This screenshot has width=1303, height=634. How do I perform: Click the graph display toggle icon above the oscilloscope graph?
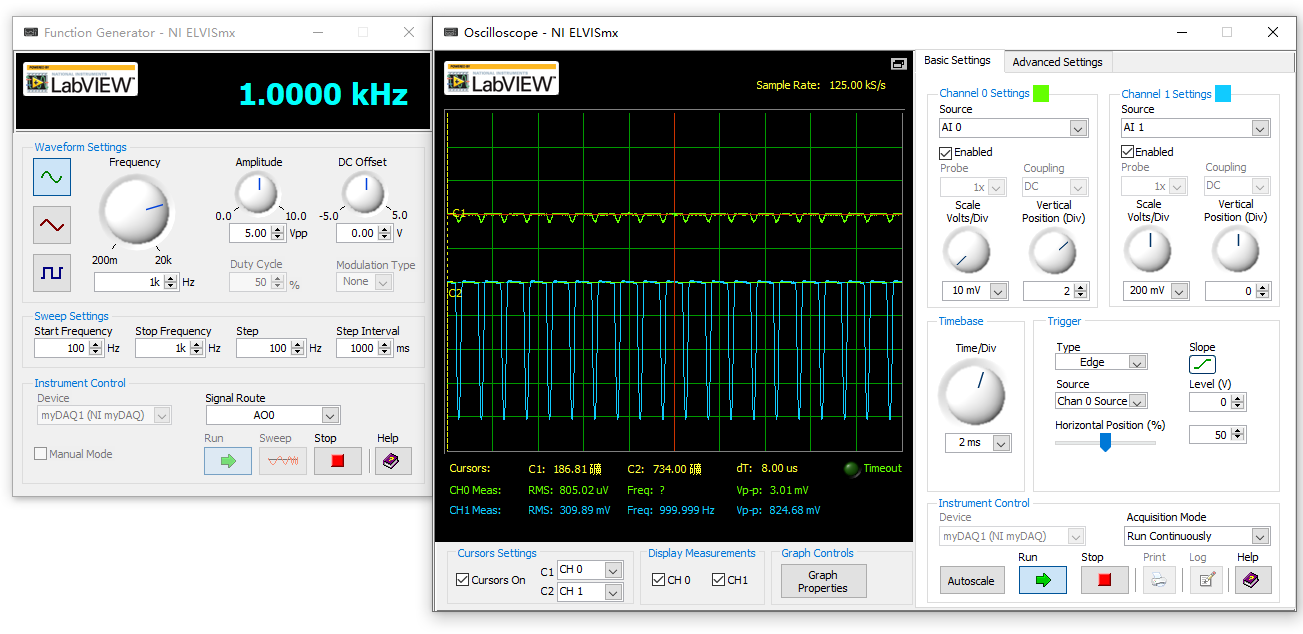[899, 63]
